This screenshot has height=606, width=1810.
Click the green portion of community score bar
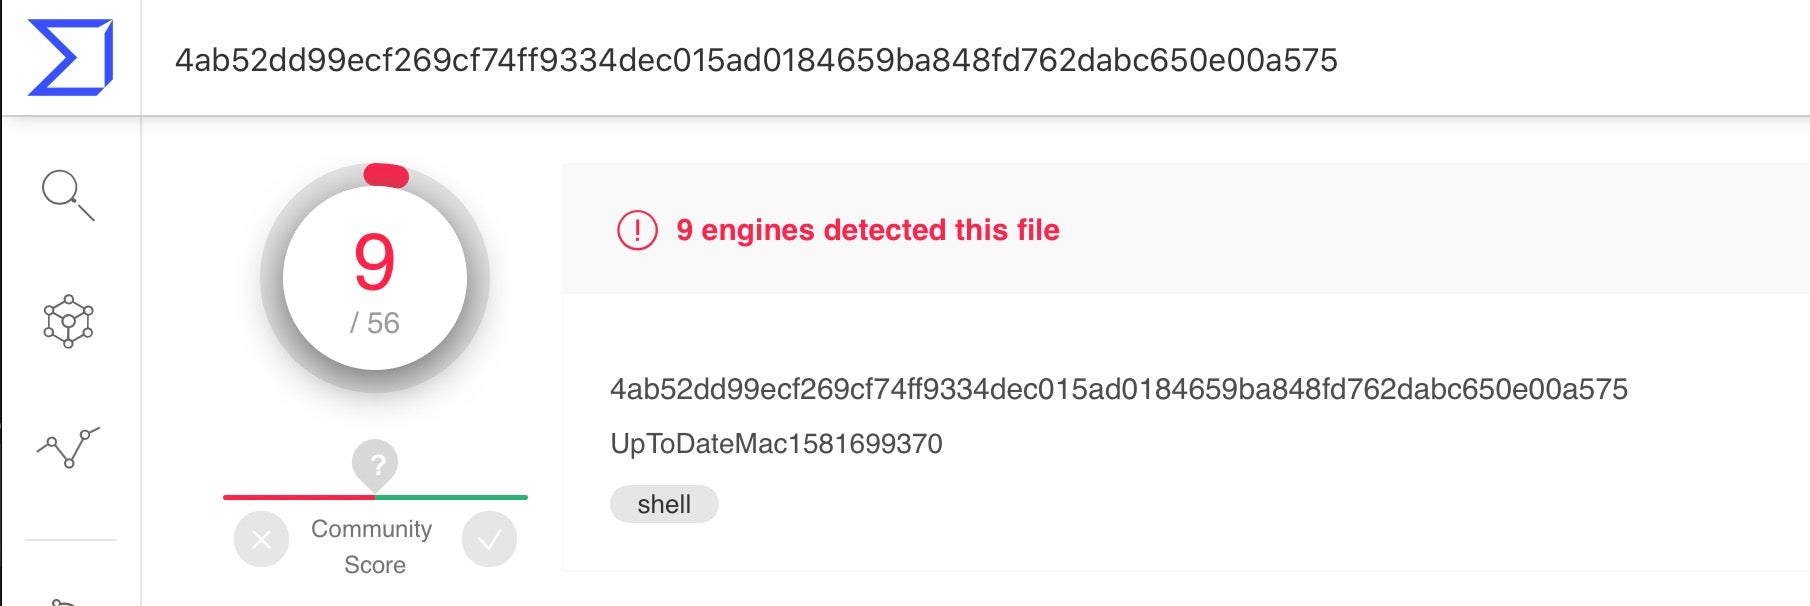[x=451, y=497]
